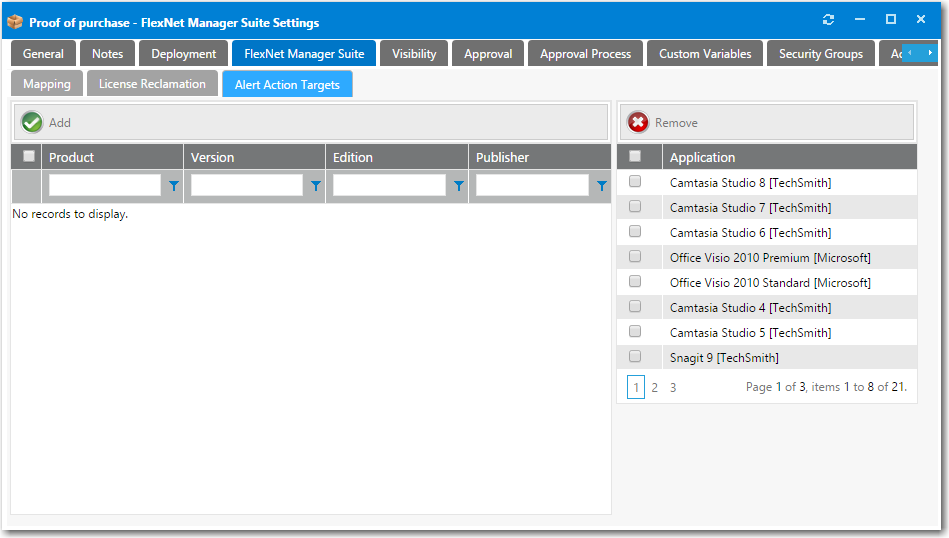Click the red Remove X icon
Viewport: 949px width, 538px height.
tap(638, 122)
